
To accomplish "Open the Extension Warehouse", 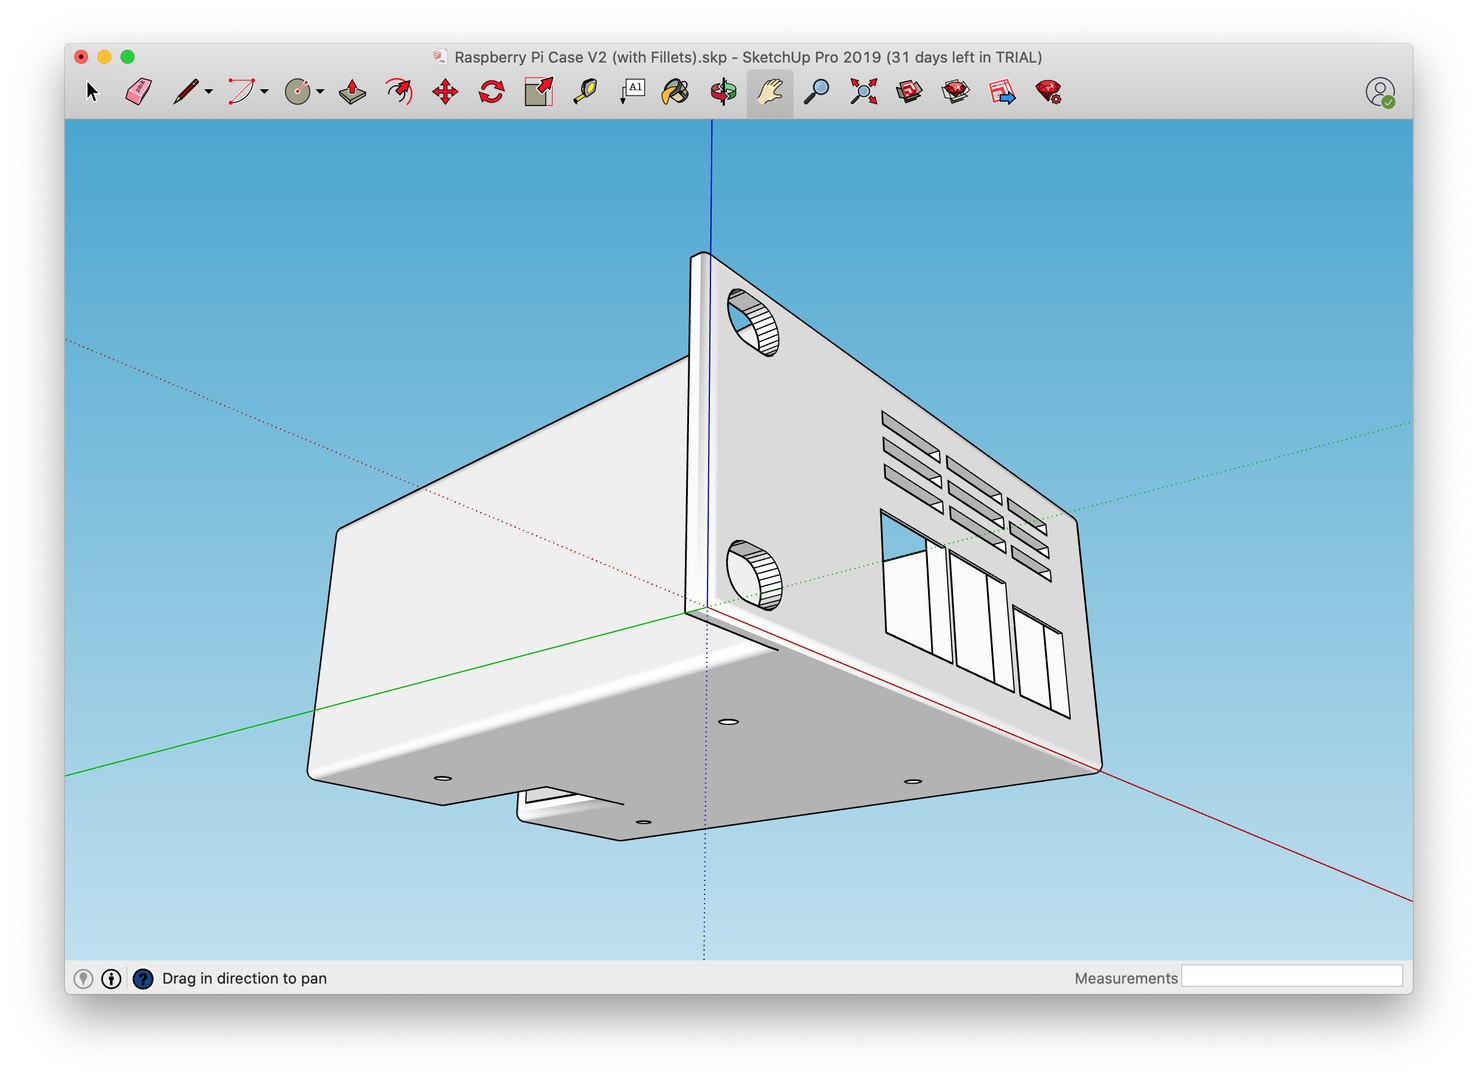I will pos(956,92).
